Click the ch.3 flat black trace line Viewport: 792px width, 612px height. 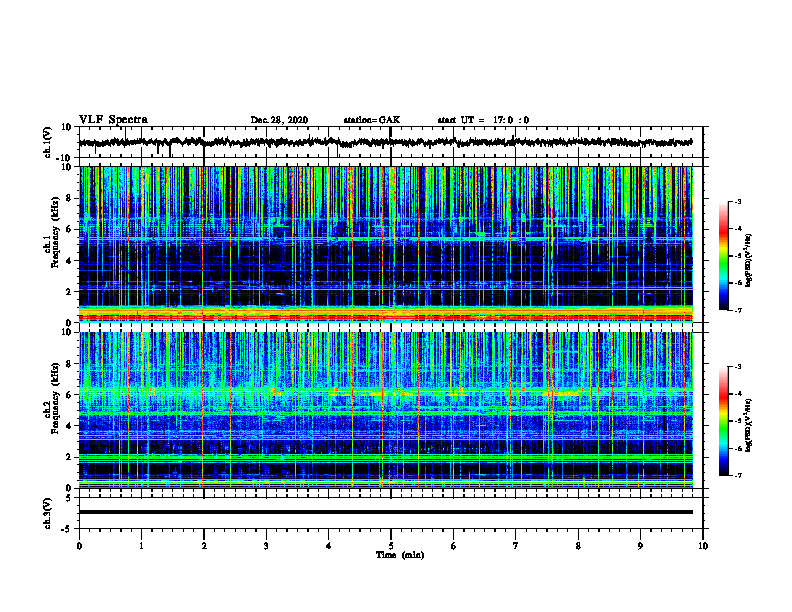pyautogui.click(x=386, y=512)
